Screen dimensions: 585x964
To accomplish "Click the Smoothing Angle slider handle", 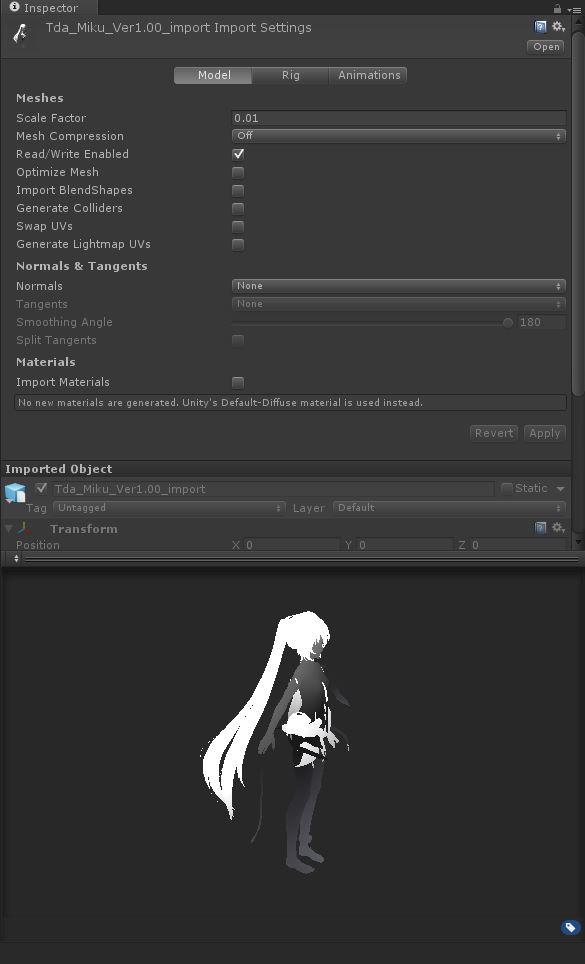I will [508, 322].
